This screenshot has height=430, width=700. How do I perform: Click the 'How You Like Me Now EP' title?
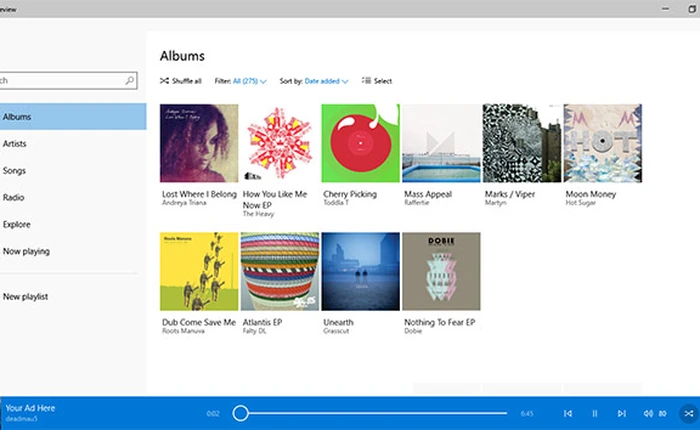point(275,200)
